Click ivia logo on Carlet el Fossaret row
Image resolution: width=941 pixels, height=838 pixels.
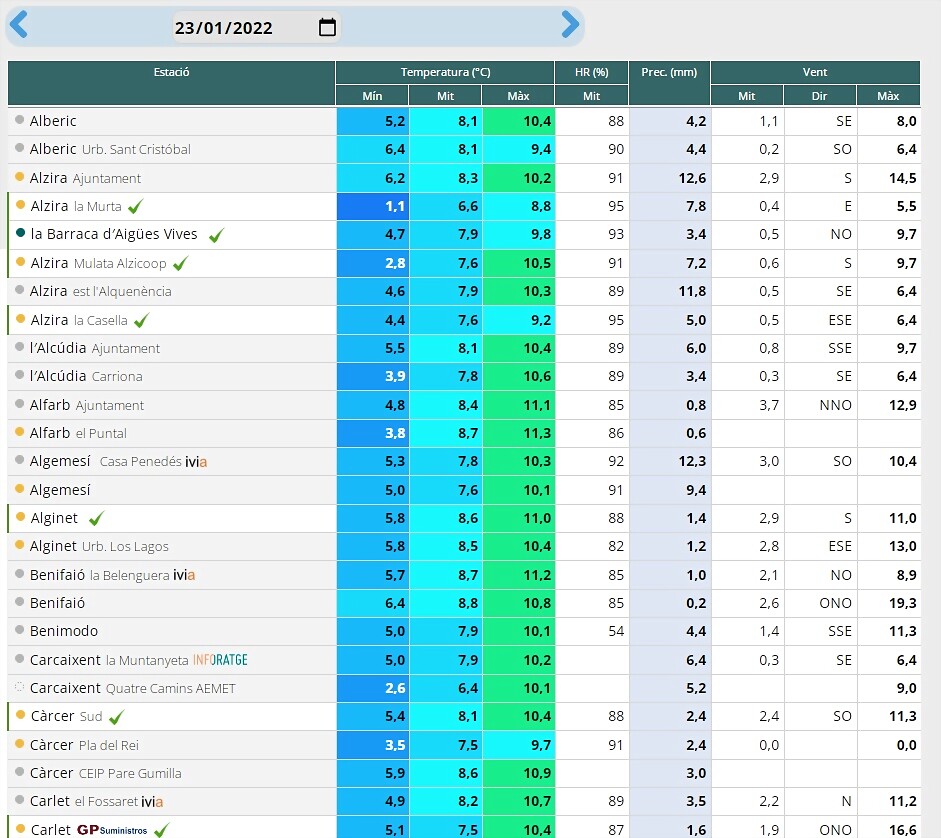152,801
